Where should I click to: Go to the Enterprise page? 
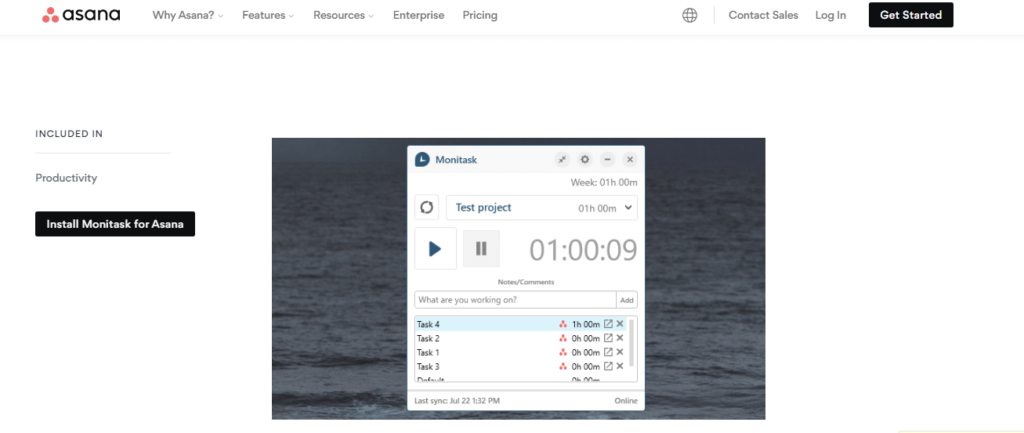coord(419,15)
